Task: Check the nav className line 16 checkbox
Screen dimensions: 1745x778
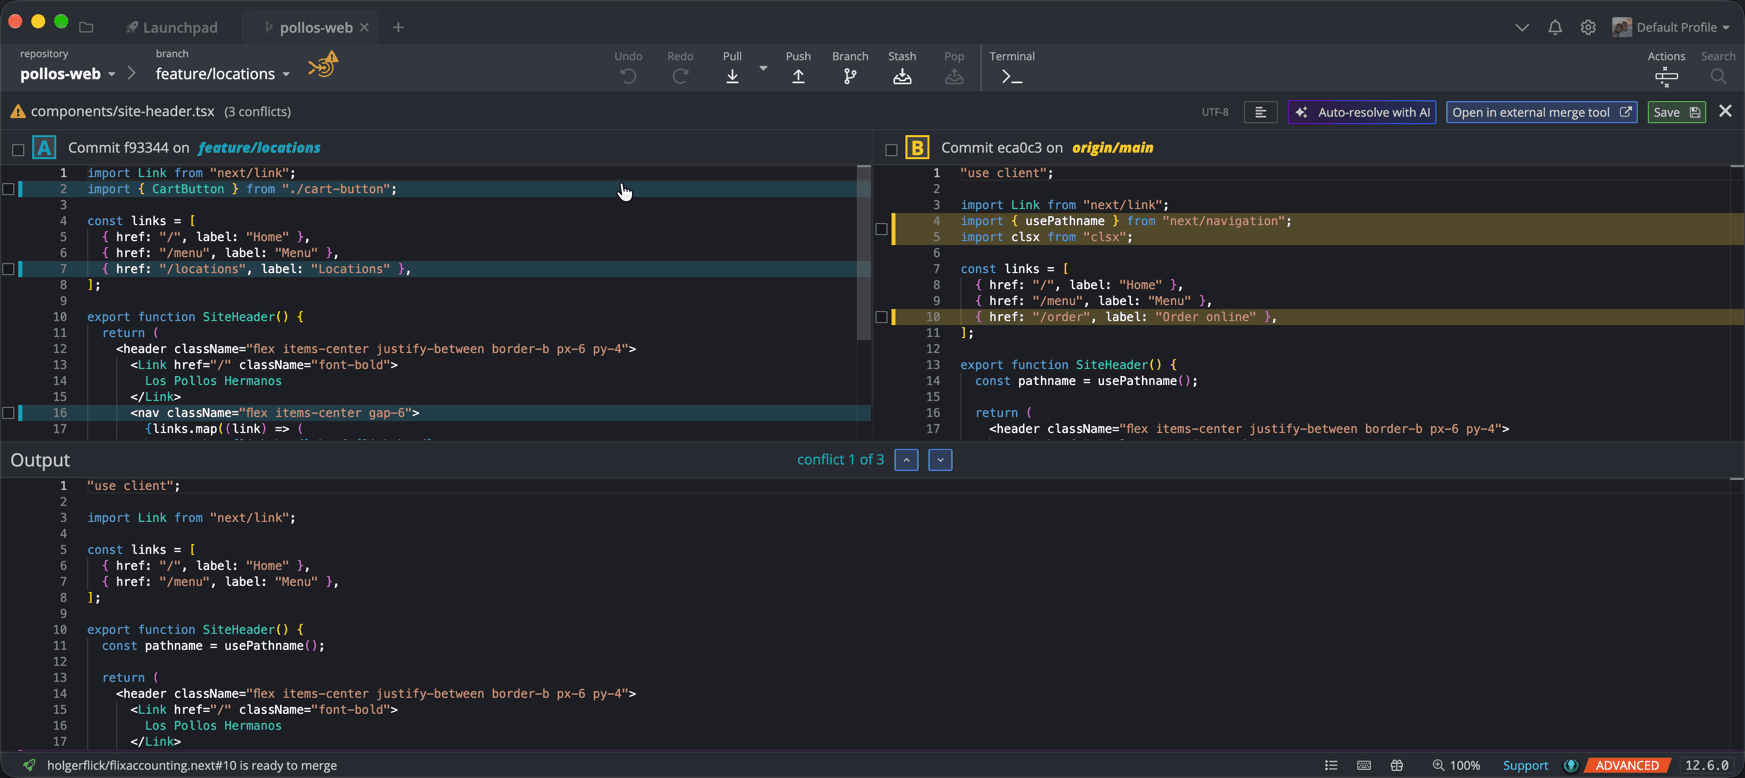Action: click(x=8, y=413)
